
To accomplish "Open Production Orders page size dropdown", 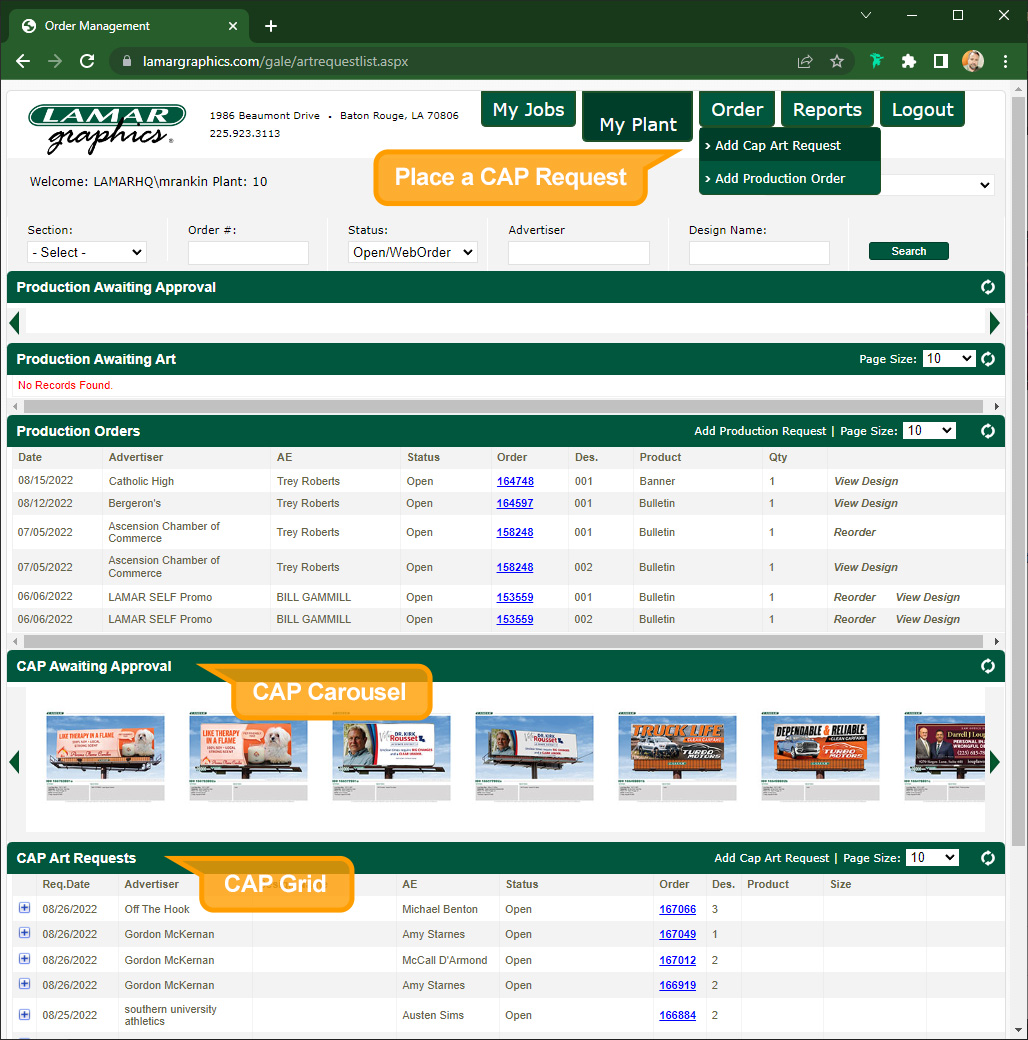I will point(929,431).
